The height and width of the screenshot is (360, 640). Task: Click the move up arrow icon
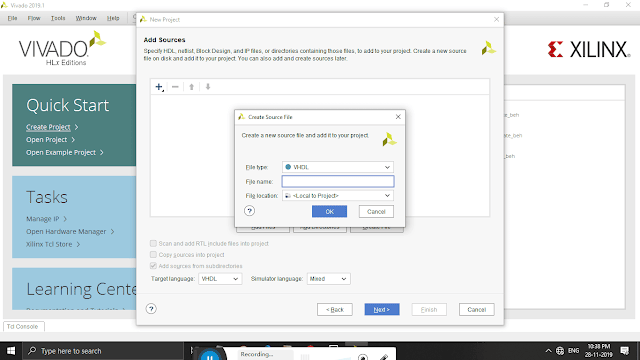[x=191, y=87]
